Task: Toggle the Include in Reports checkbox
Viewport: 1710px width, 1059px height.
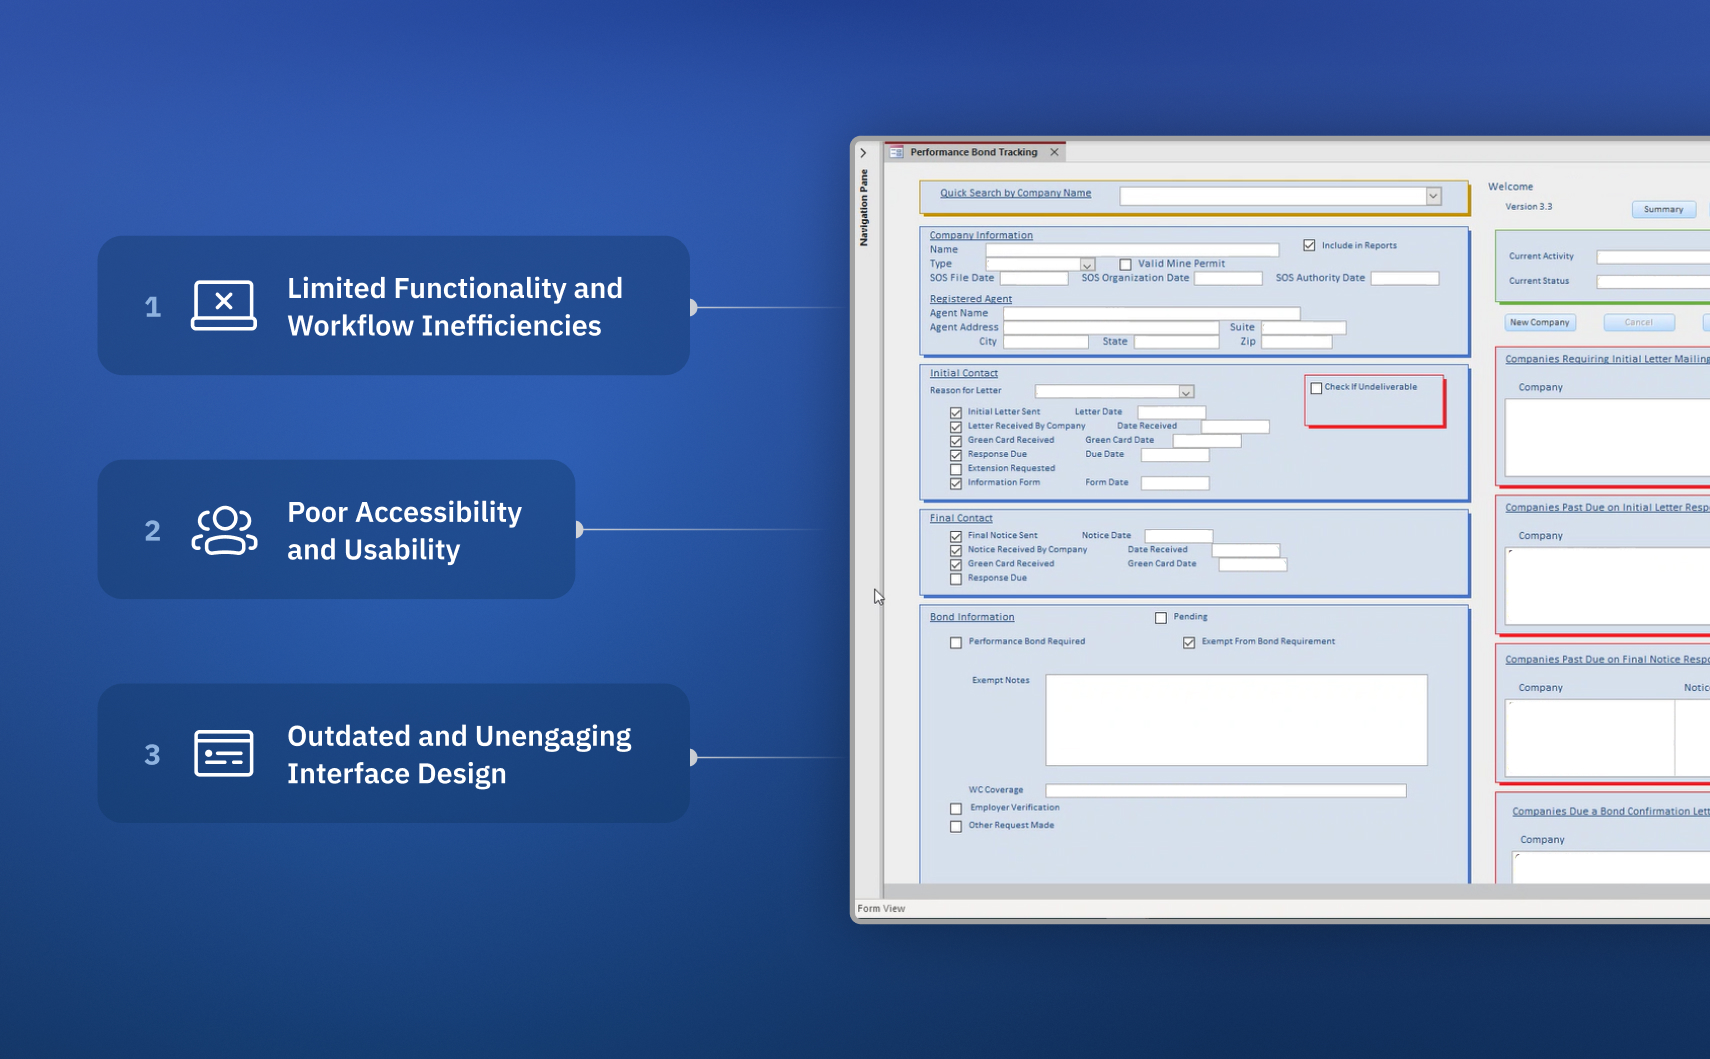Action: (1309, 245)
